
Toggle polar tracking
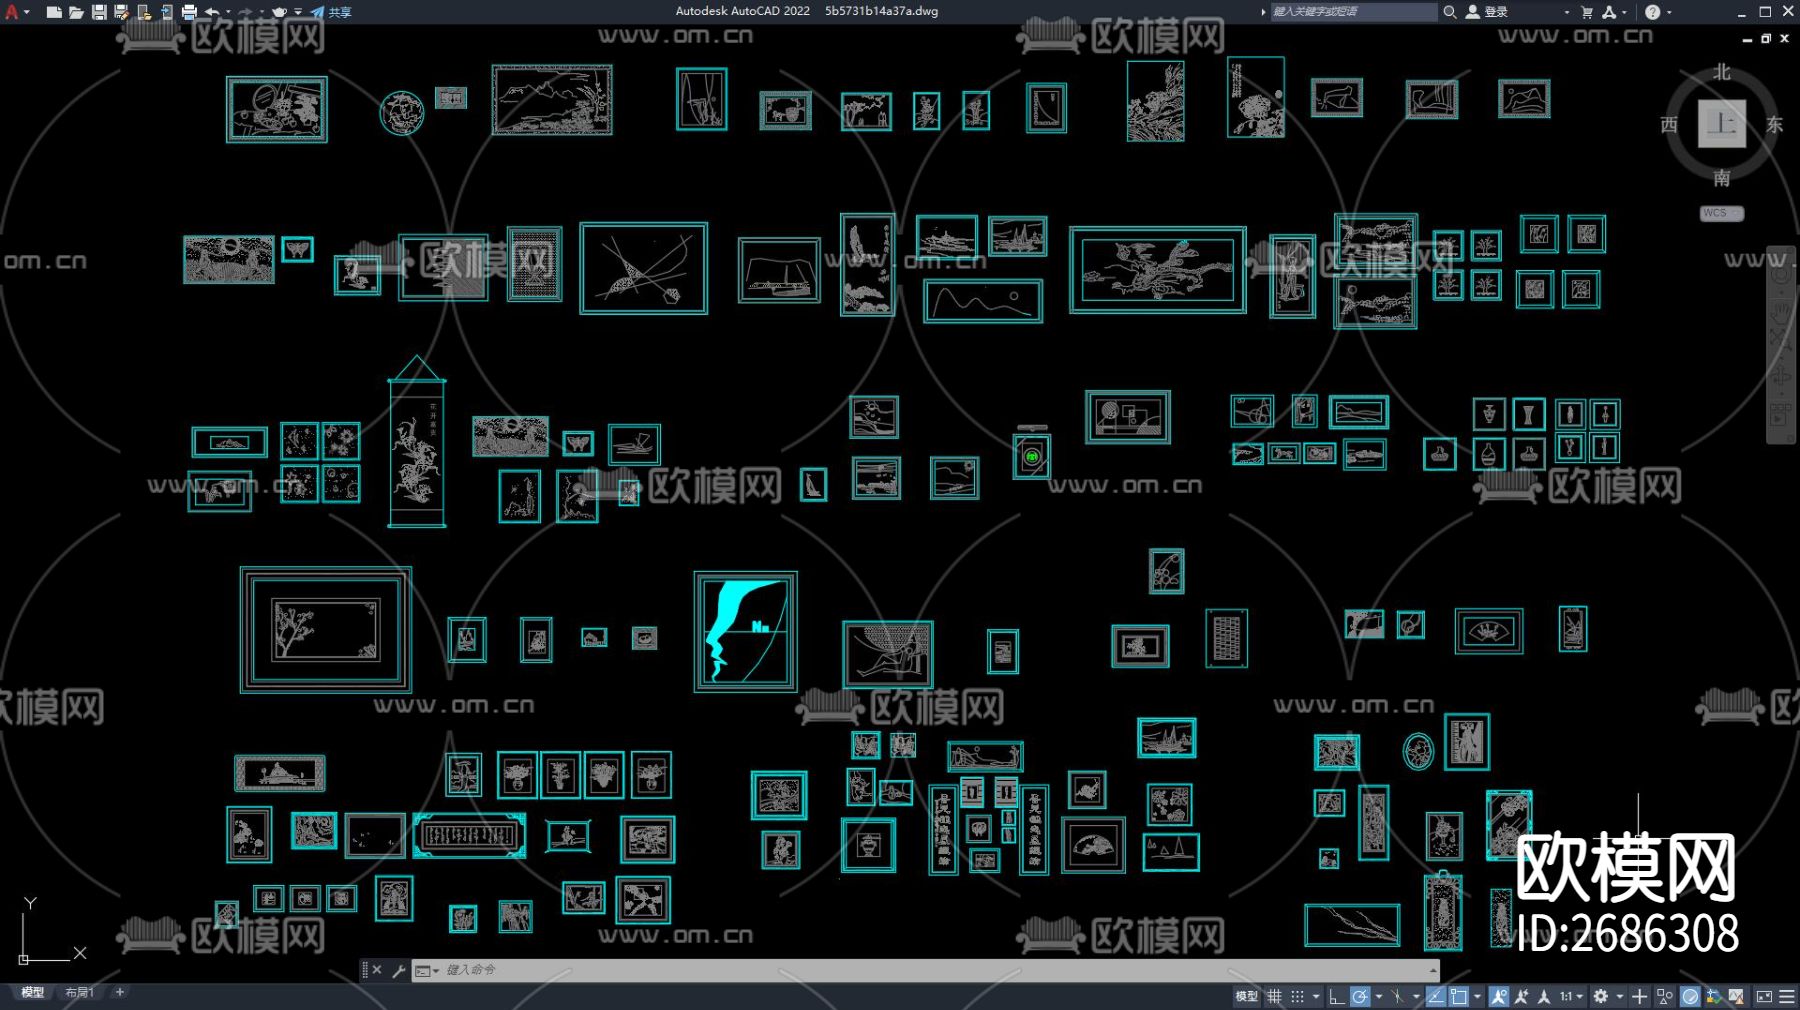pos(1359,996)
